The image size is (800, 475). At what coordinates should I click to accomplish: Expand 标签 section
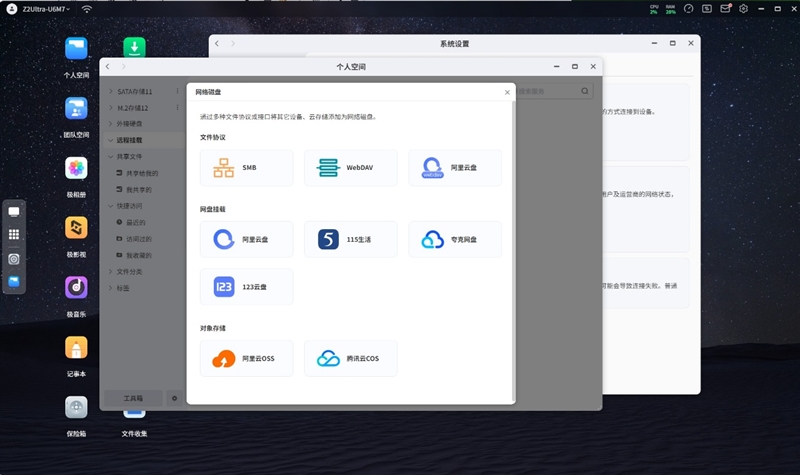pyautogui.click(x=111, y=288)
